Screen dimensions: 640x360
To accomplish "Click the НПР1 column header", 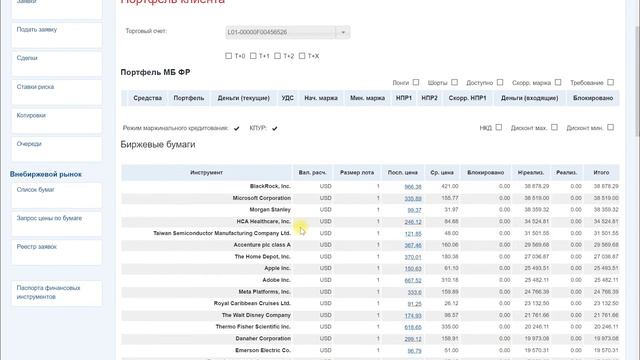I will tap(404, 98).
